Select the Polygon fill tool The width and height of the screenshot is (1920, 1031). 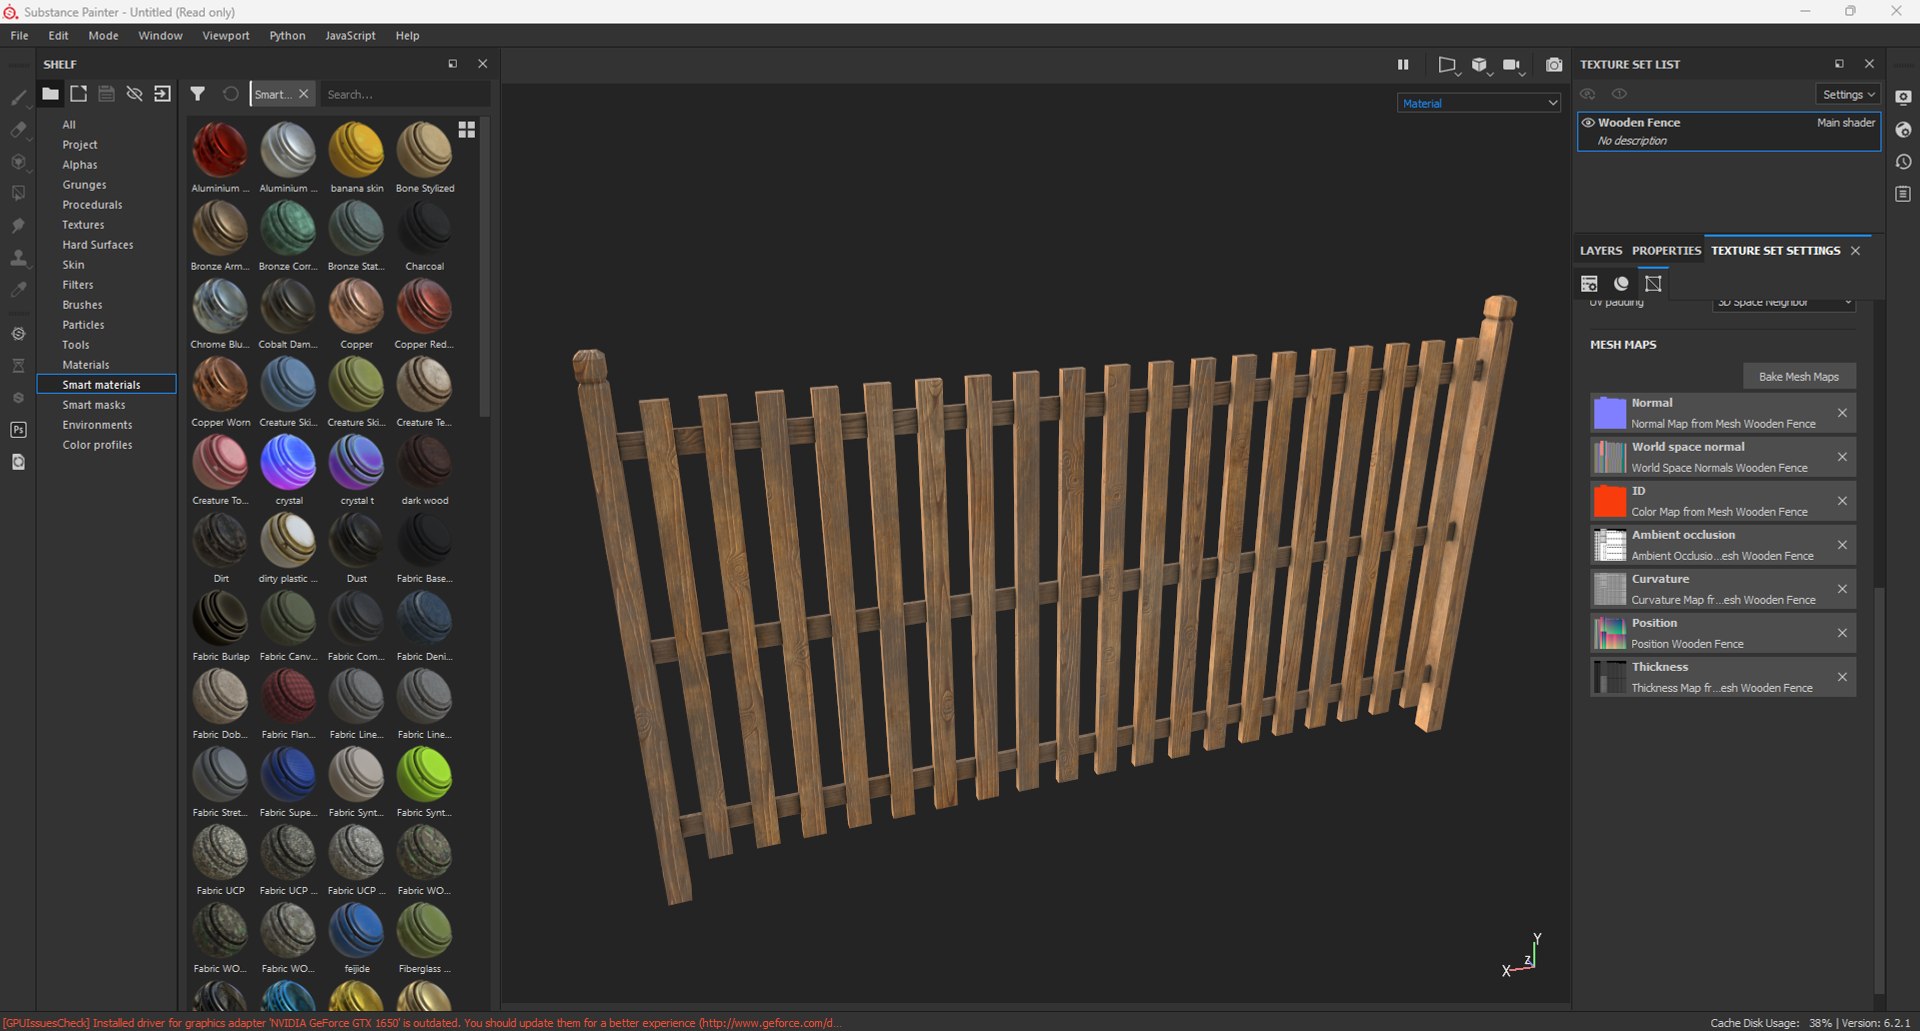(18, 193)
